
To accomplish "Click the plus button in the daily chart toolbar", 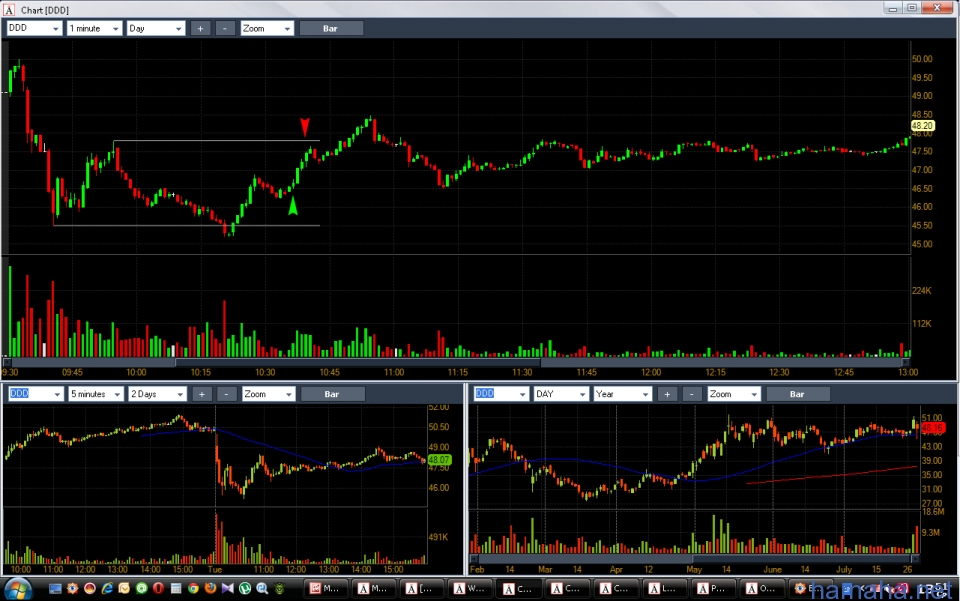I will click(x=667, y=394).
